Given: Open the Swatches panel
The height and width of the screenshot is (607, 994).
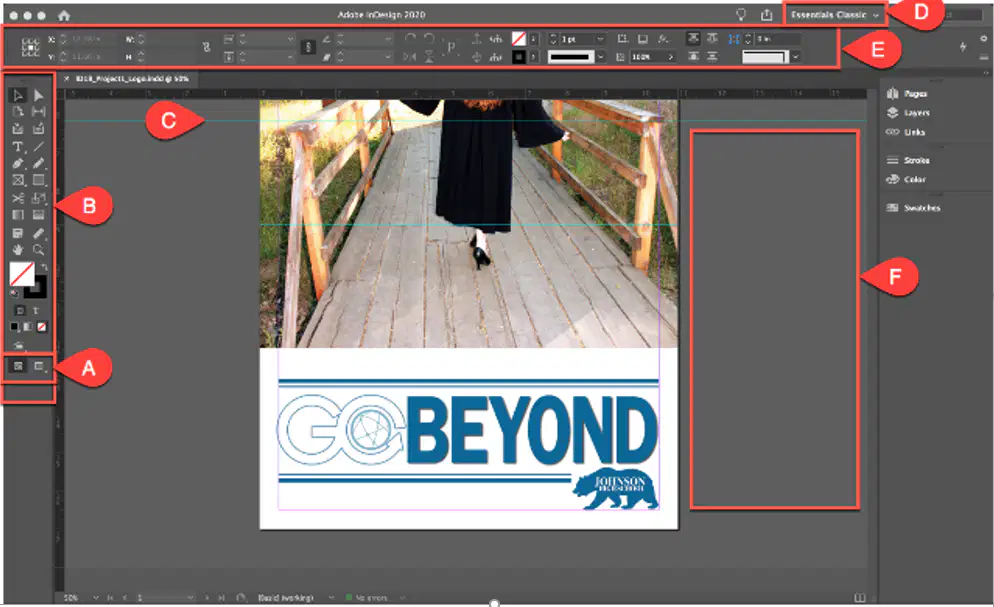Looking at the screenshot, I should tap(913, 208).
